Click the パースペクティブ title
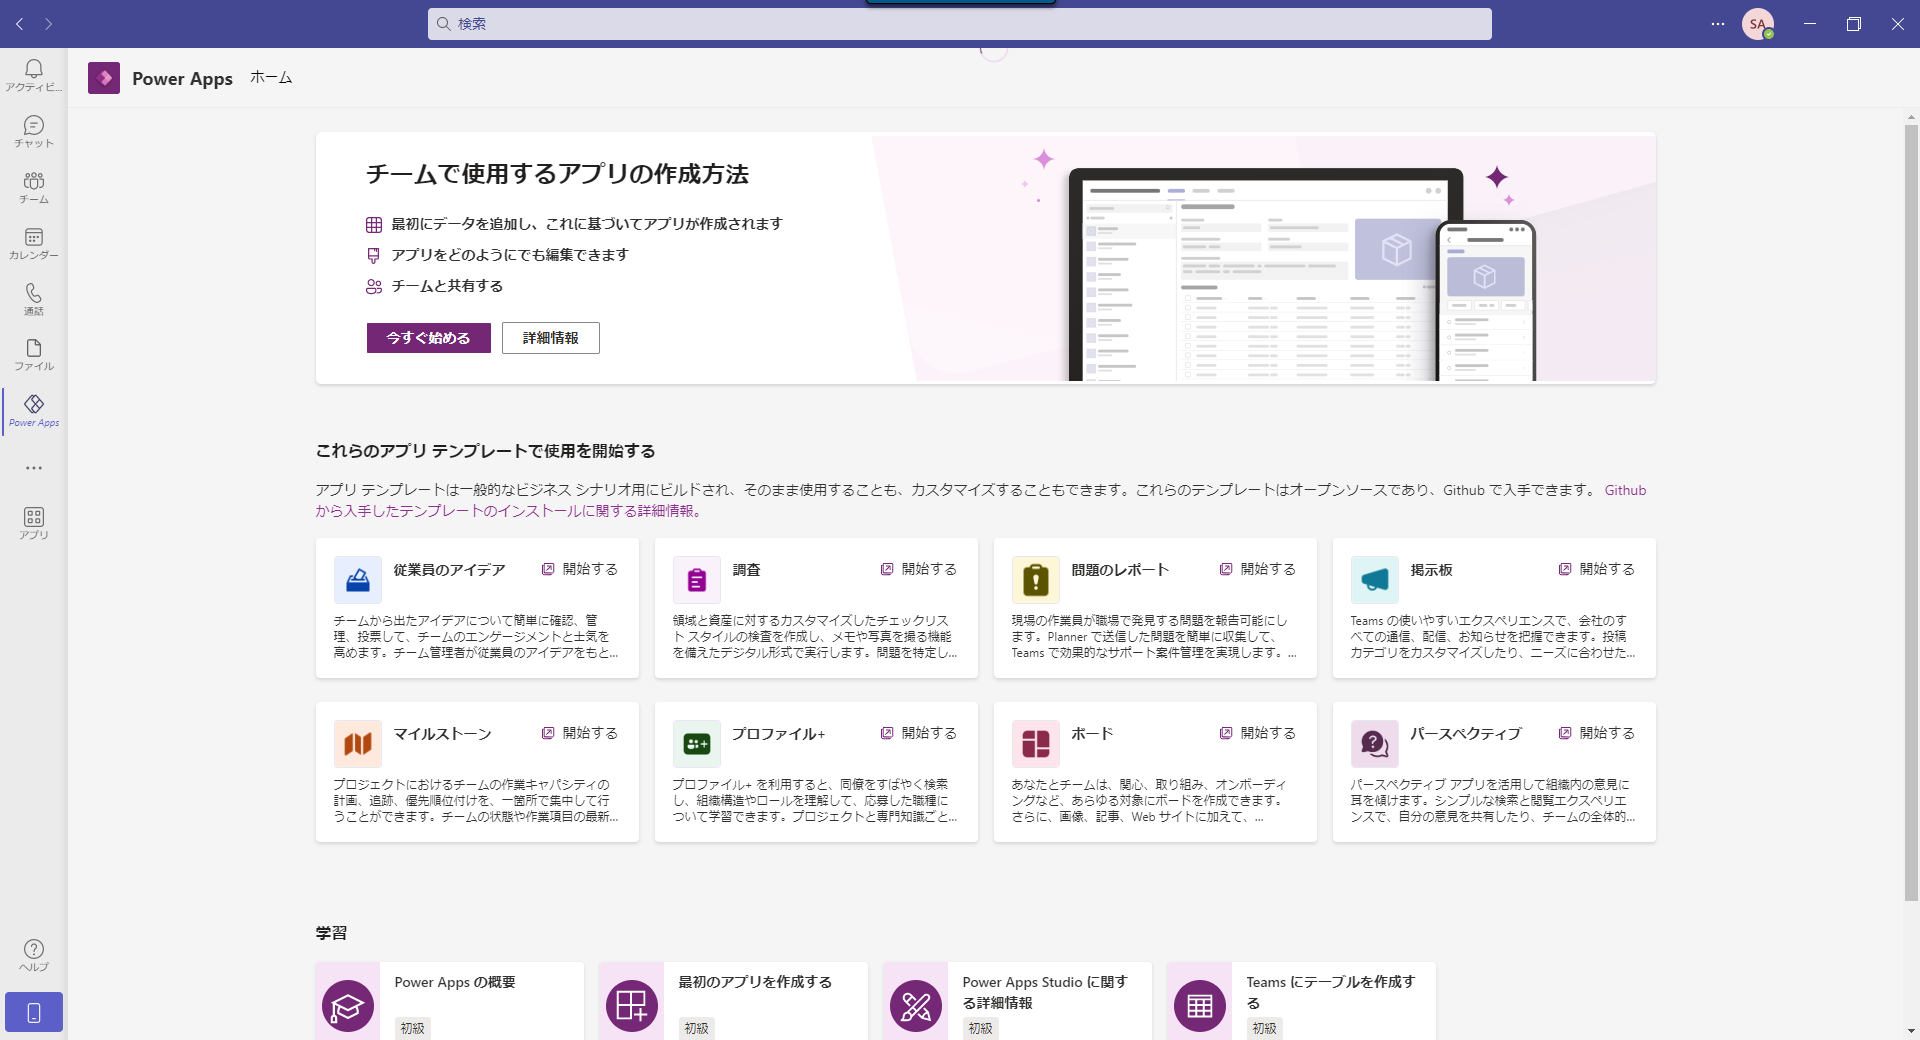Screen dimensions: 1920x1040 pyautogui.click(x=1466, y=734)
